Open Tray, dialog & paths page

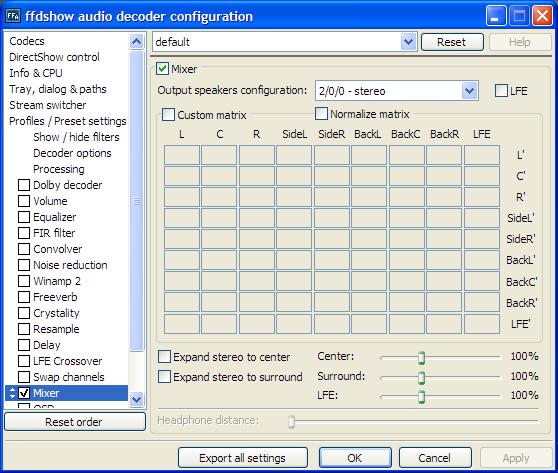click(x=58, y=89)
